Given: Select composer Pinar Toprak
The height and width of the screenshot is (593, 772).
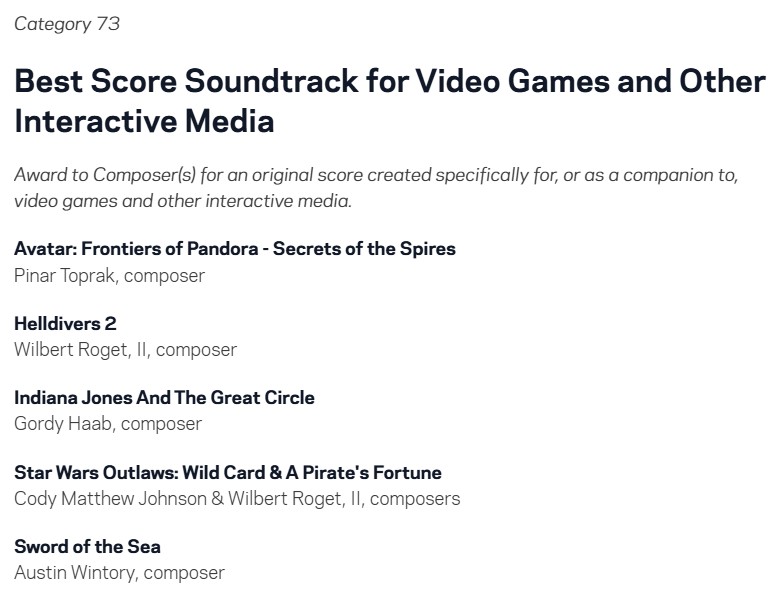Looking at the screenshot, I should click(66, 275).
